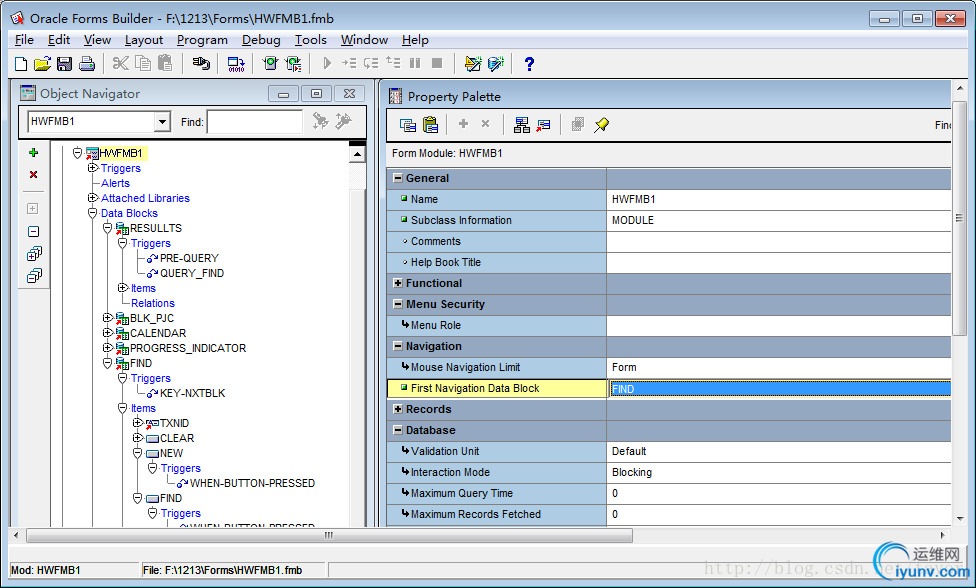Open the Layout menu
The image size is (976, 588).
pos(144,40)
